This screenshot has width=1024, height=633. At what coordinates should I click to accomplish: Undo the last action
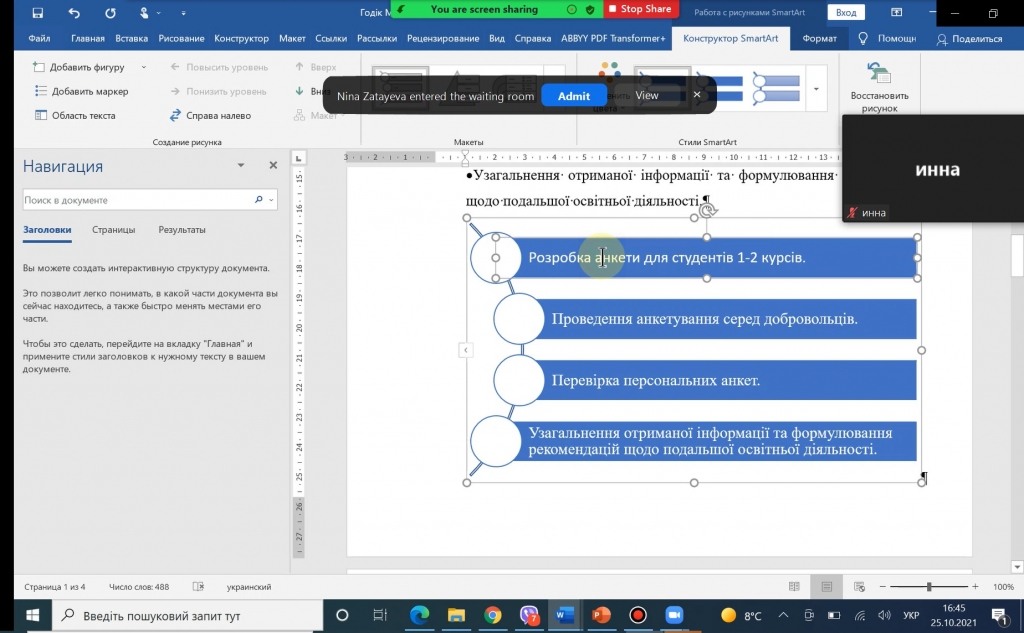click(74, 12)
